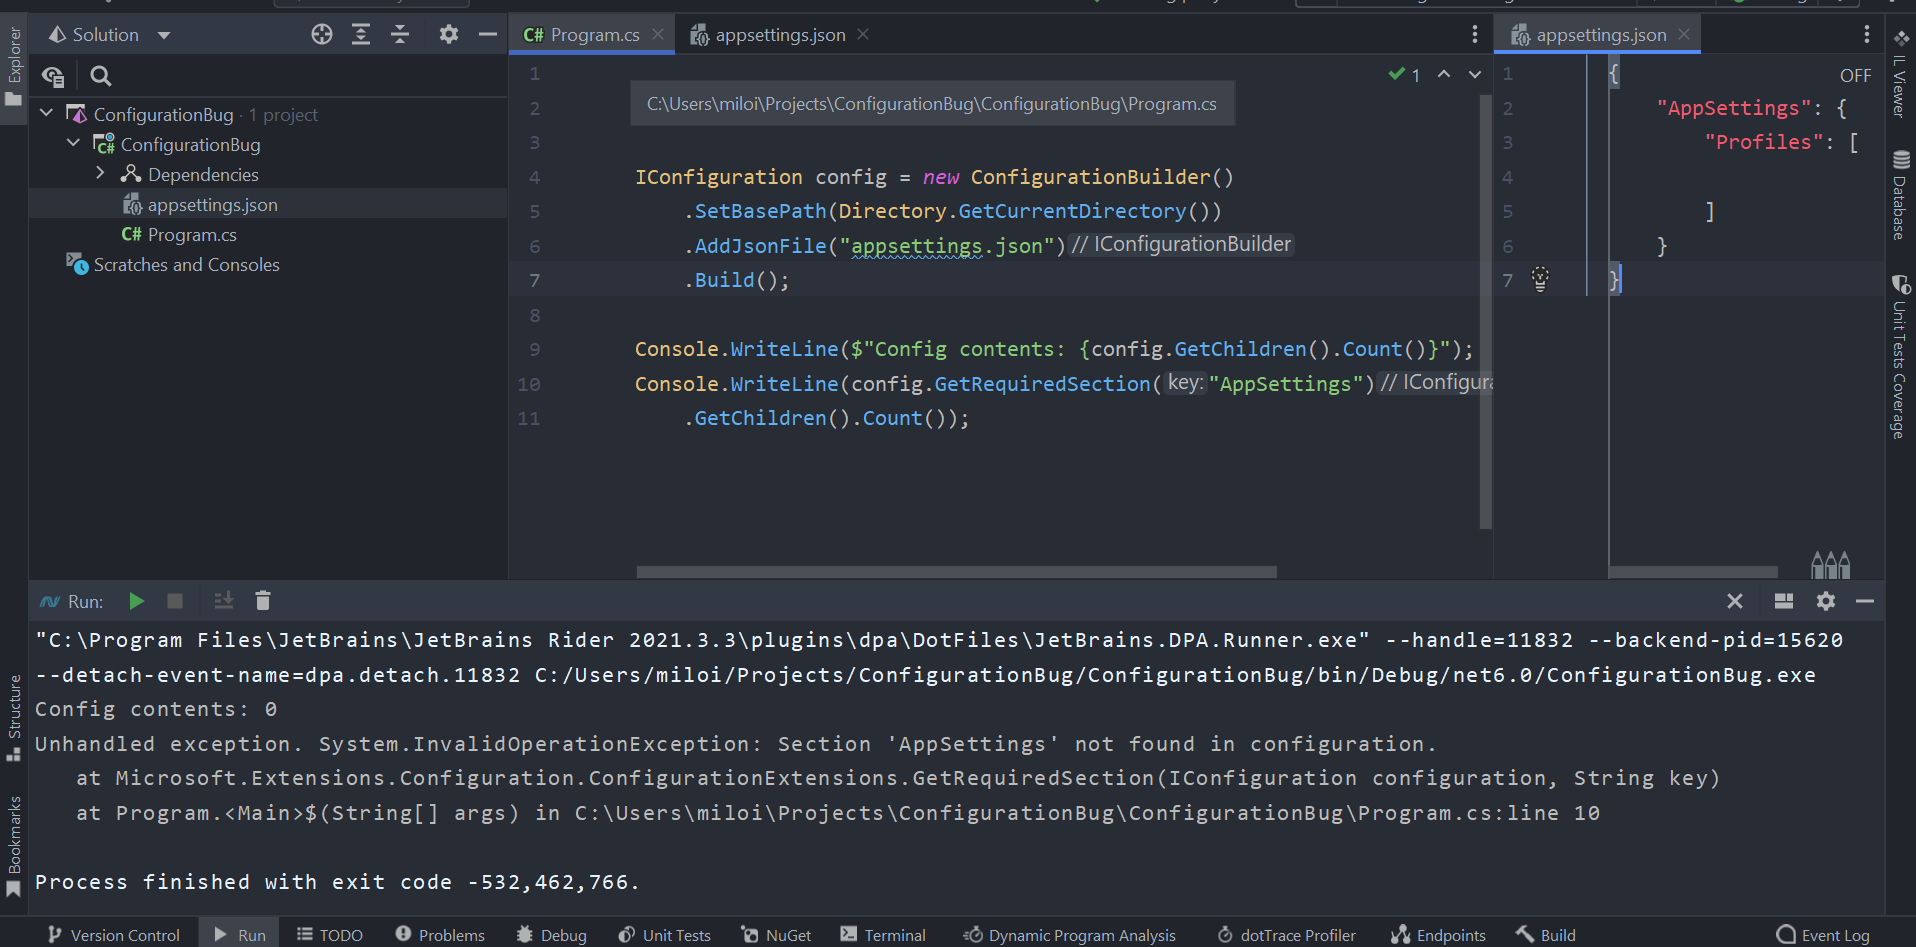Expand the Dependencies node
The width and height of the screenshot is (1916, 947).
click(100, 173)
